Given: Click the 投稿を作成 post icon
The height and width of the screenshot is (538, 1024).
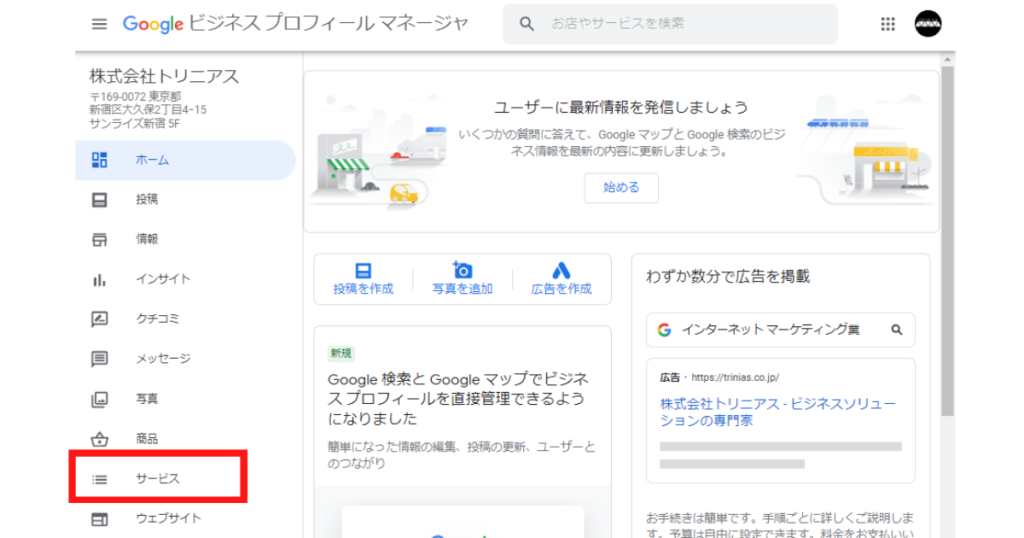Looking at the screenshot, I should pyautogui.click(x=363, y=270).
